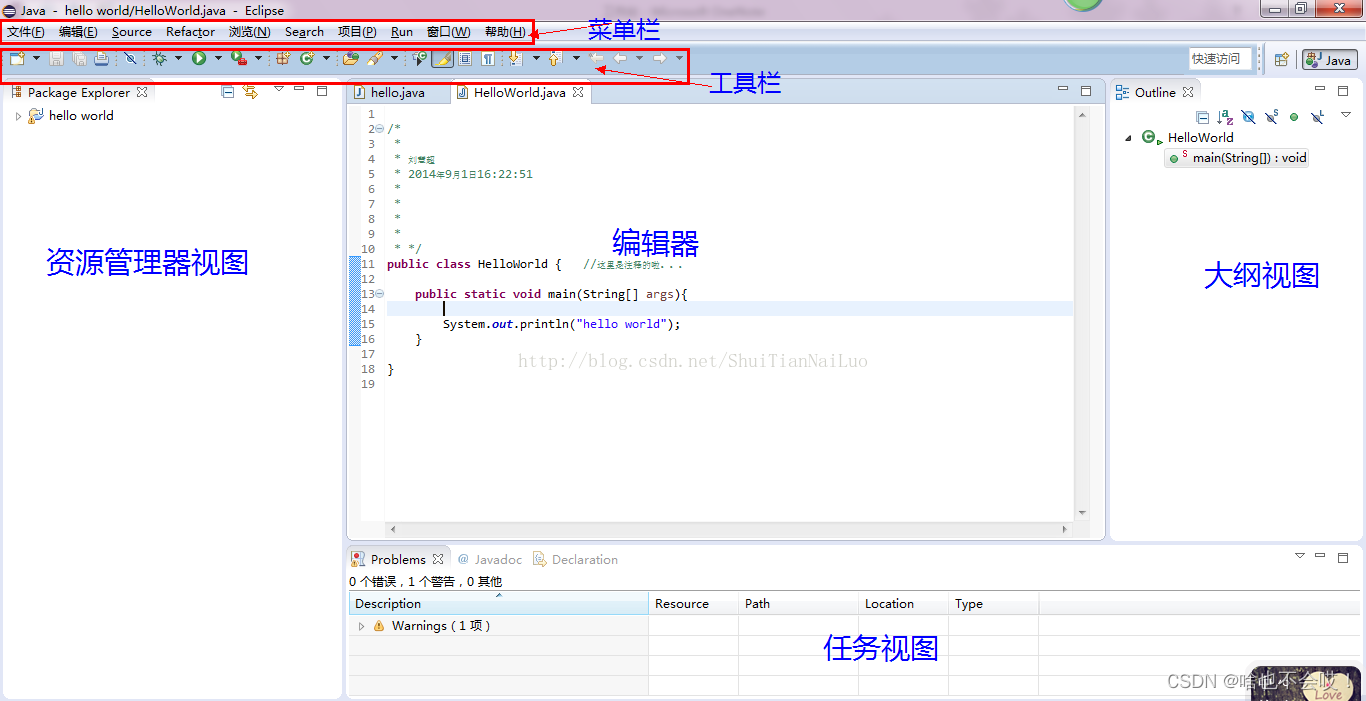This screenshot has width=1366, height=701.
Task: Run program with green play icon
Action: [199, 59]
